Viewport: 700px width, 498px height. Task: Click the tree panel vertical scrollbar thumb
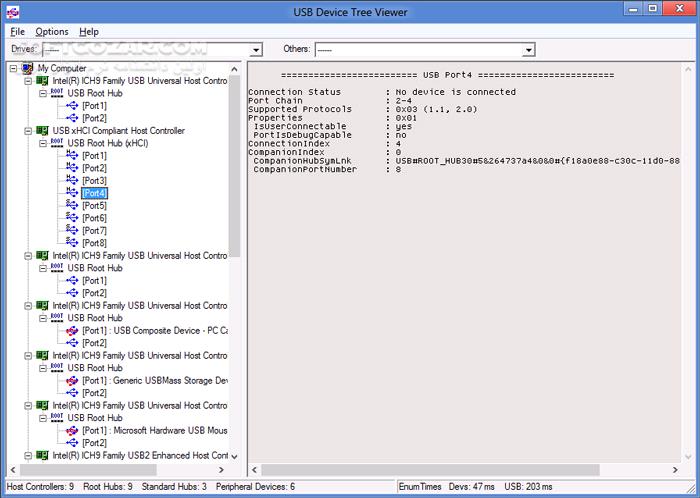tap(234, 166)
